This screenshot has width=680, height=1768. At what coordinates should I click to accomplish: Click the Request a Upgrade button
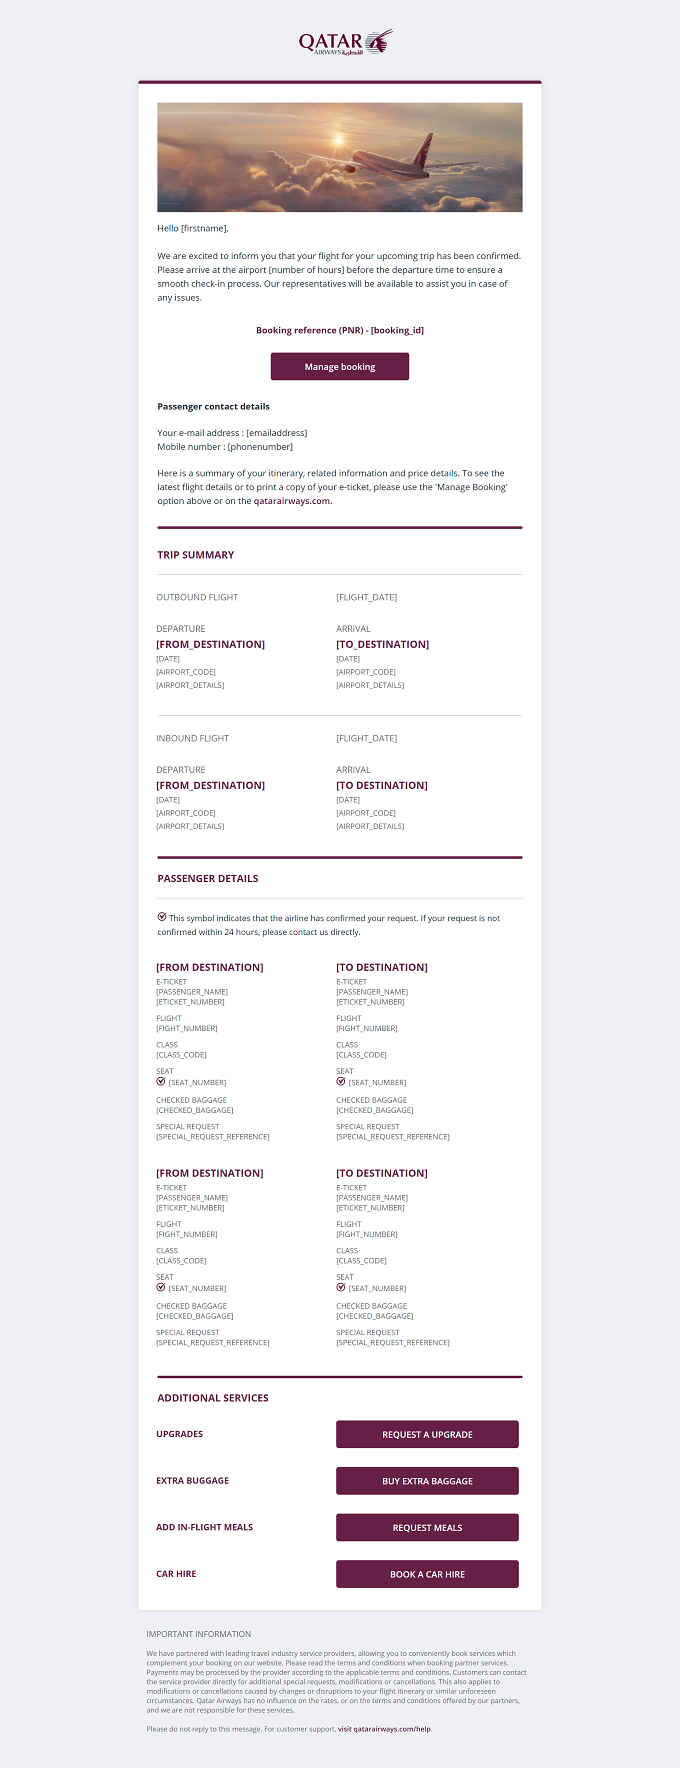pyautogui.click(x=427, y=1434)
